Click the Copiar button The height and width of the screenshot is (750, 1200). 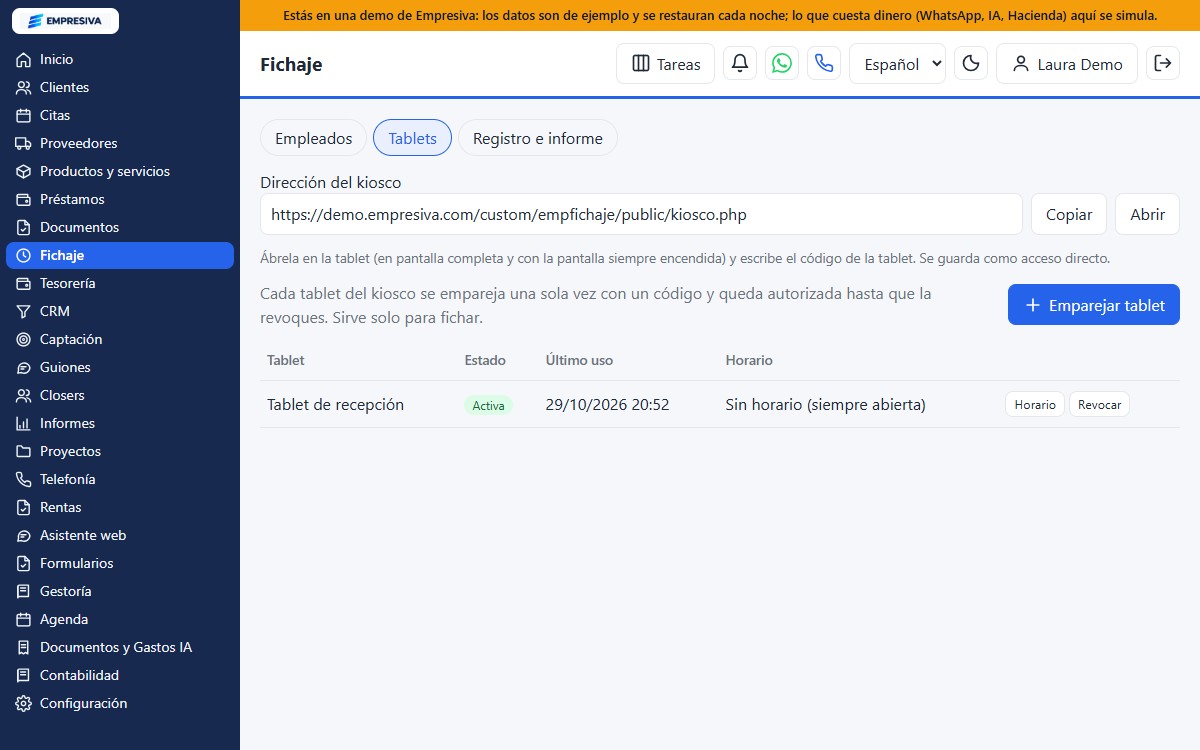[x=1069, y=214]
